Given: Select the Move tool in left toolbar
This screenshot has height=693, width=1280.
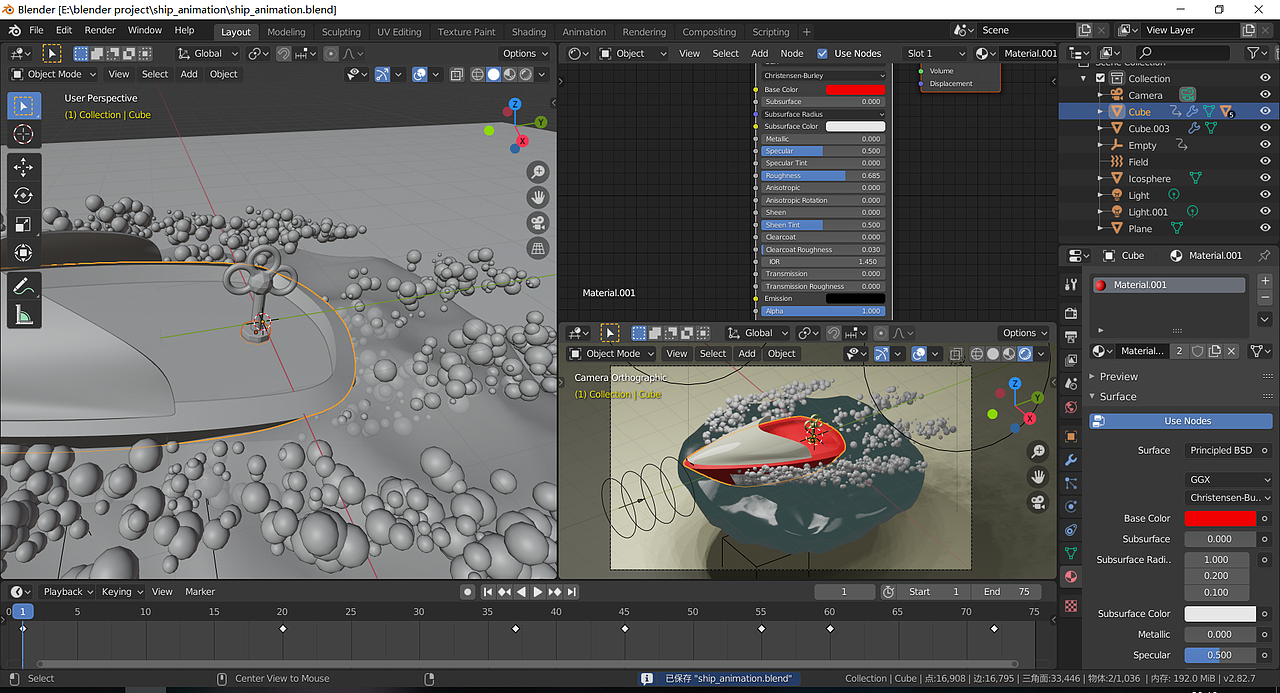Looking at the screenshot, I should 24,167.
